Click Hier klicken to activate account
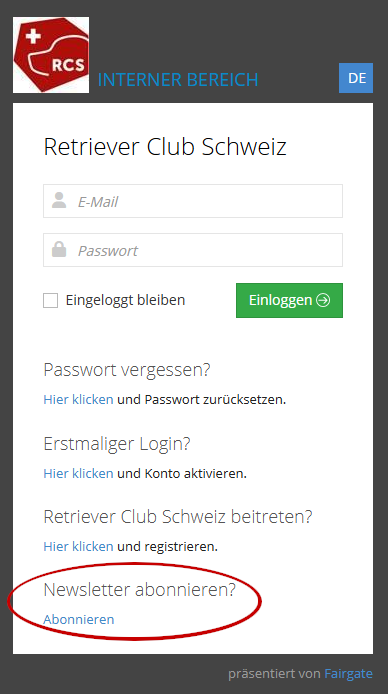Image resolution: width=388 pixels, height=694 pixels. click(78, 474)
